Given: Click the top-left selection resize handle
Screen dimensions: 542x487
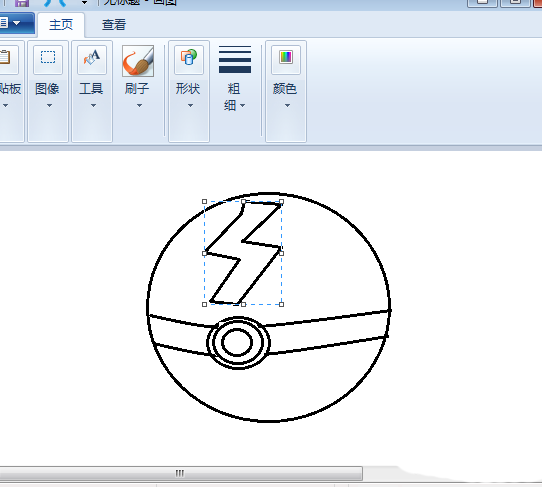Looking at the screenshot, I should click(x=204, y=202).
